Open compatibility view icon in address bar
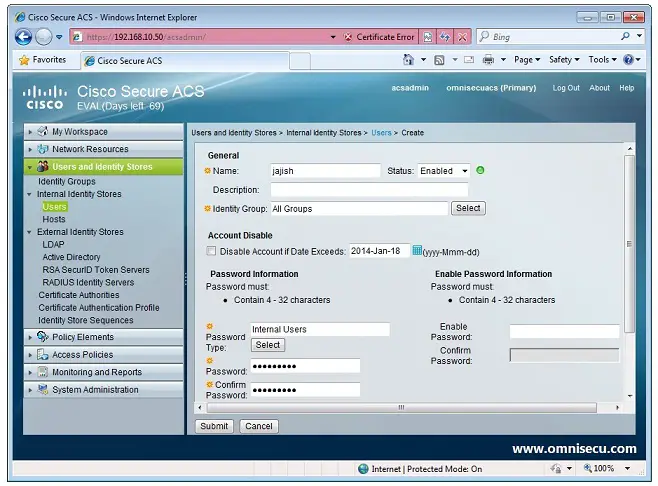 click(x=428, y=37)
